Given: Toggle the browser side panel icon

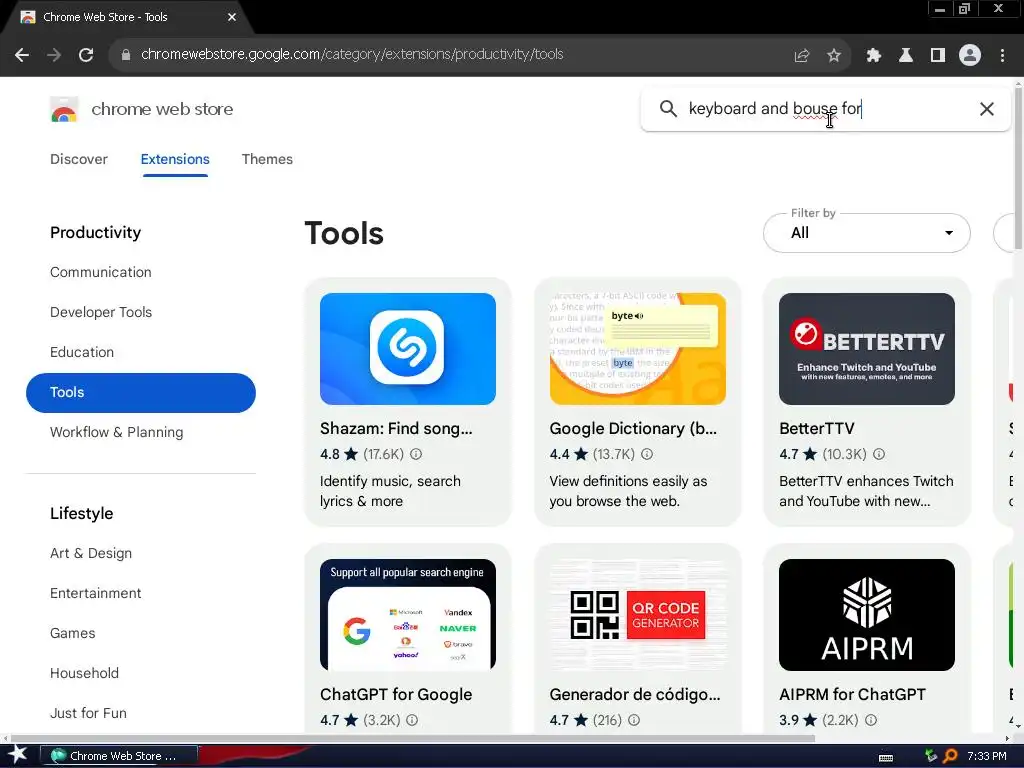Looking at the screenshot, I should pos(938,56).
